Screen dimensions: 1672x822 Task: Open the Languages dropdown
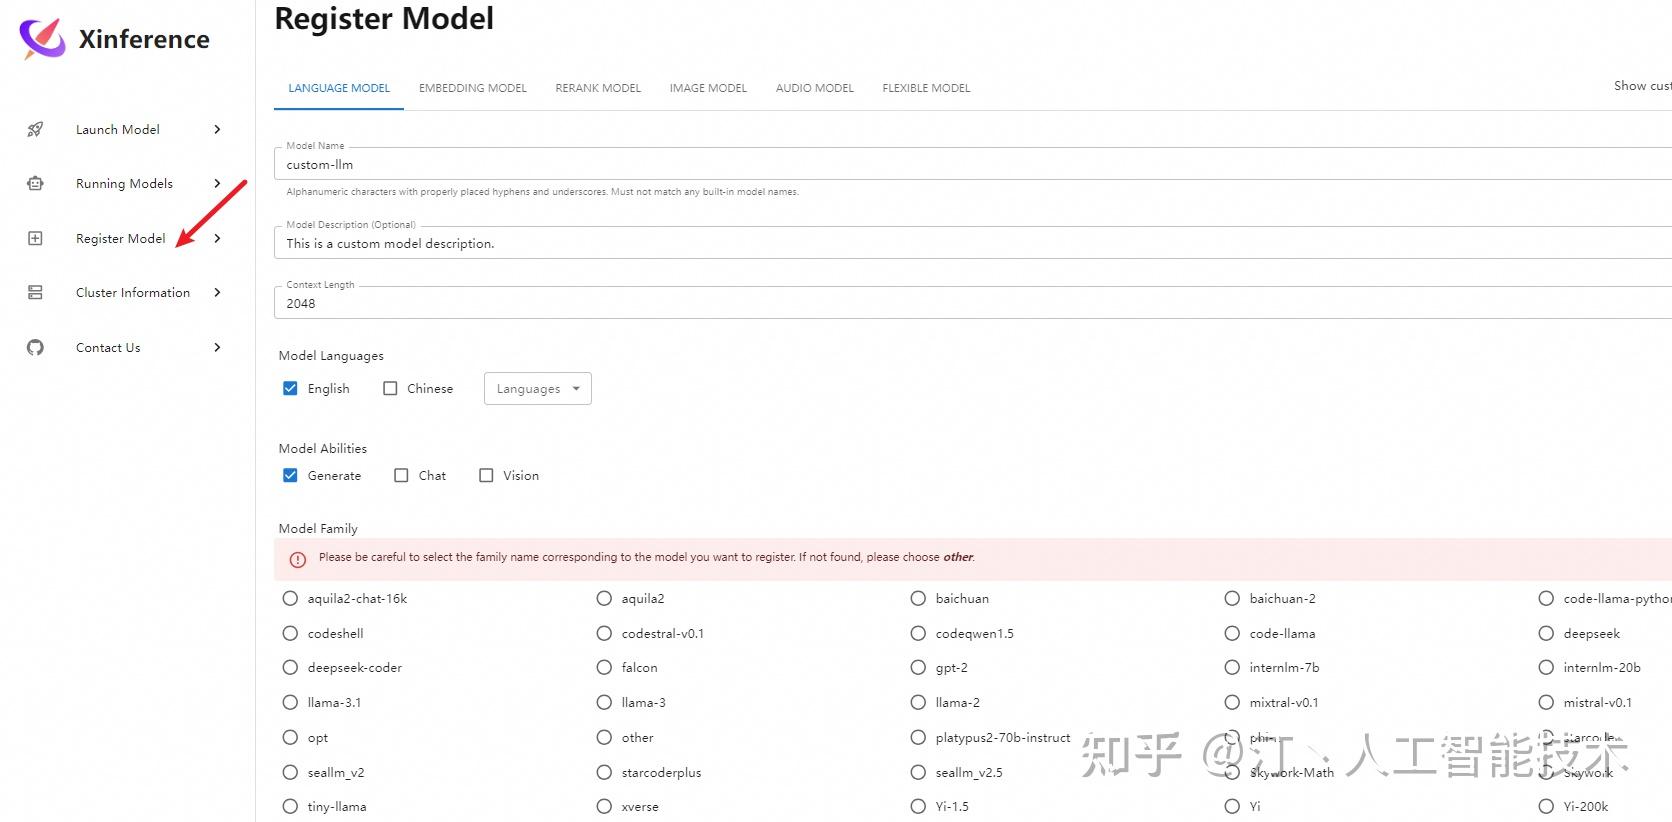[537, 388]
